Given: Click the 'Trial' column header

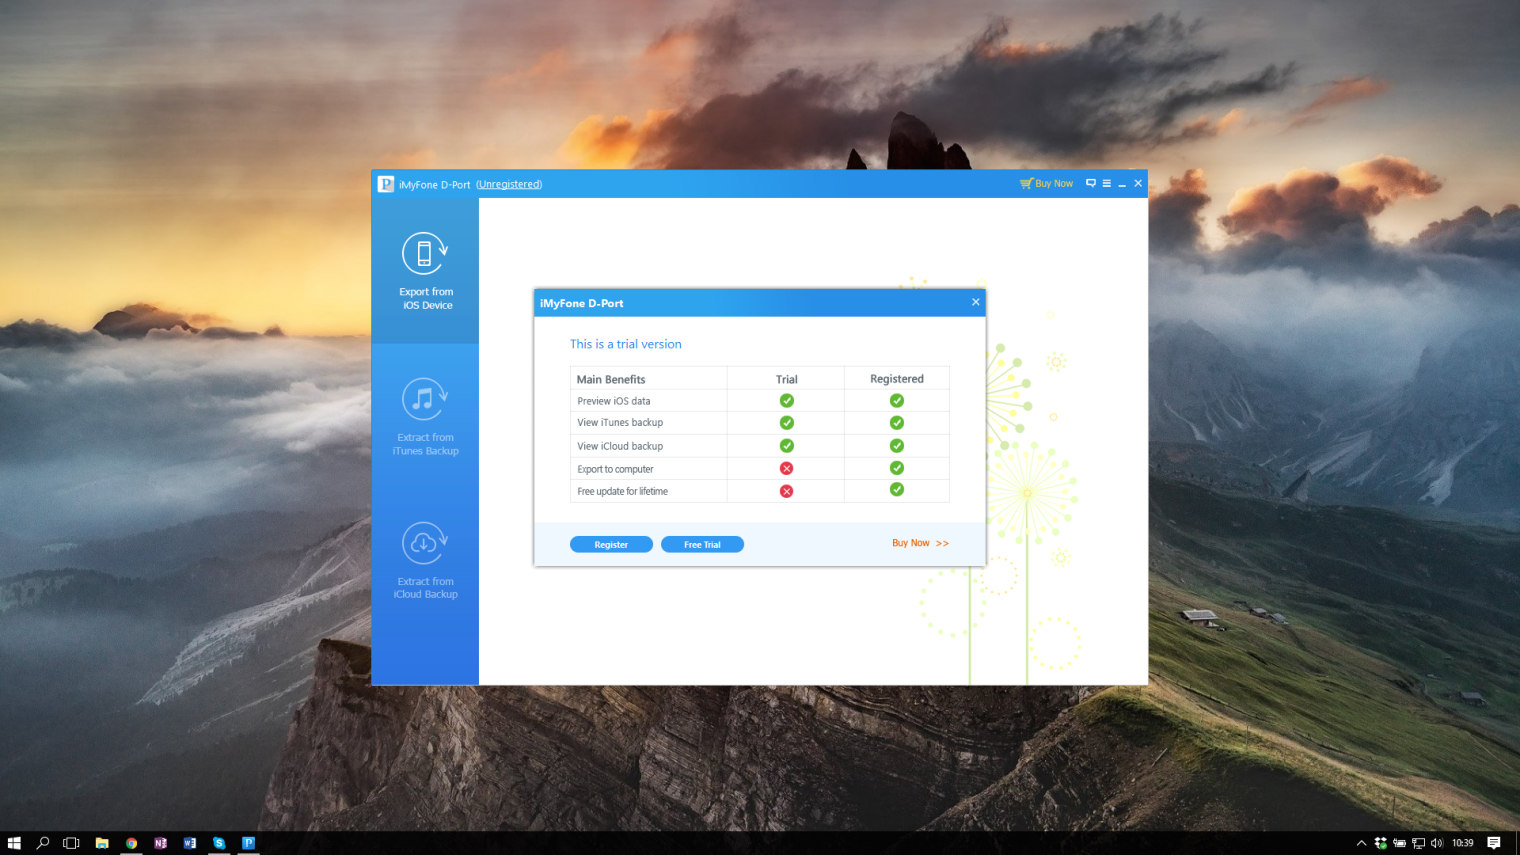Looking at the screenshot, I should pos(787,379).
